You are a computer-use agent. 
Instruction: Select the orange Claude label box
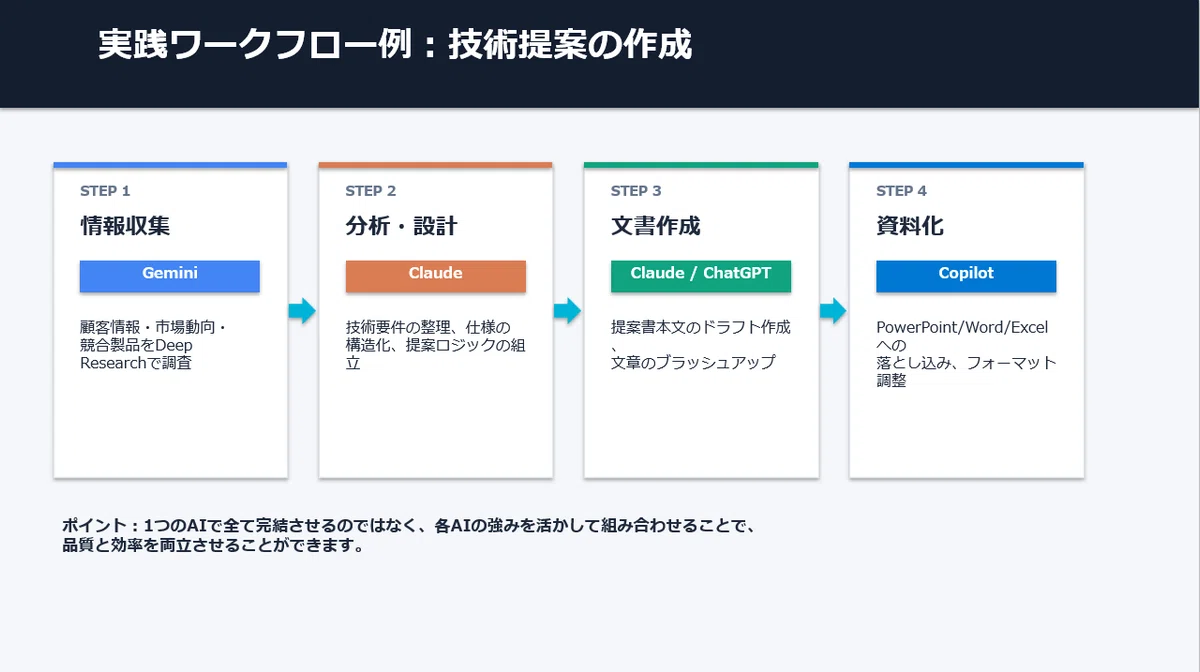(436, 276)
